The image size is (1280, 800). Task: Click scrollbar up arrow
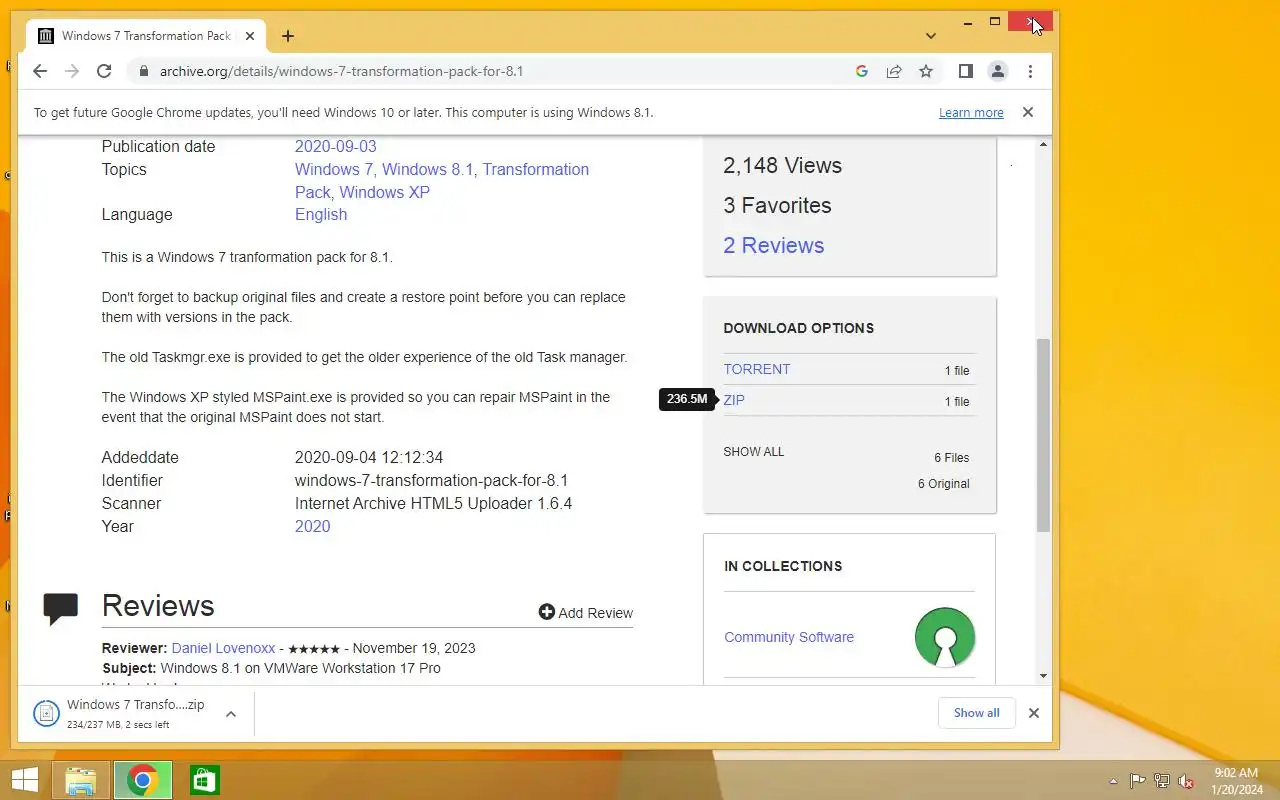click(1043, 146)
